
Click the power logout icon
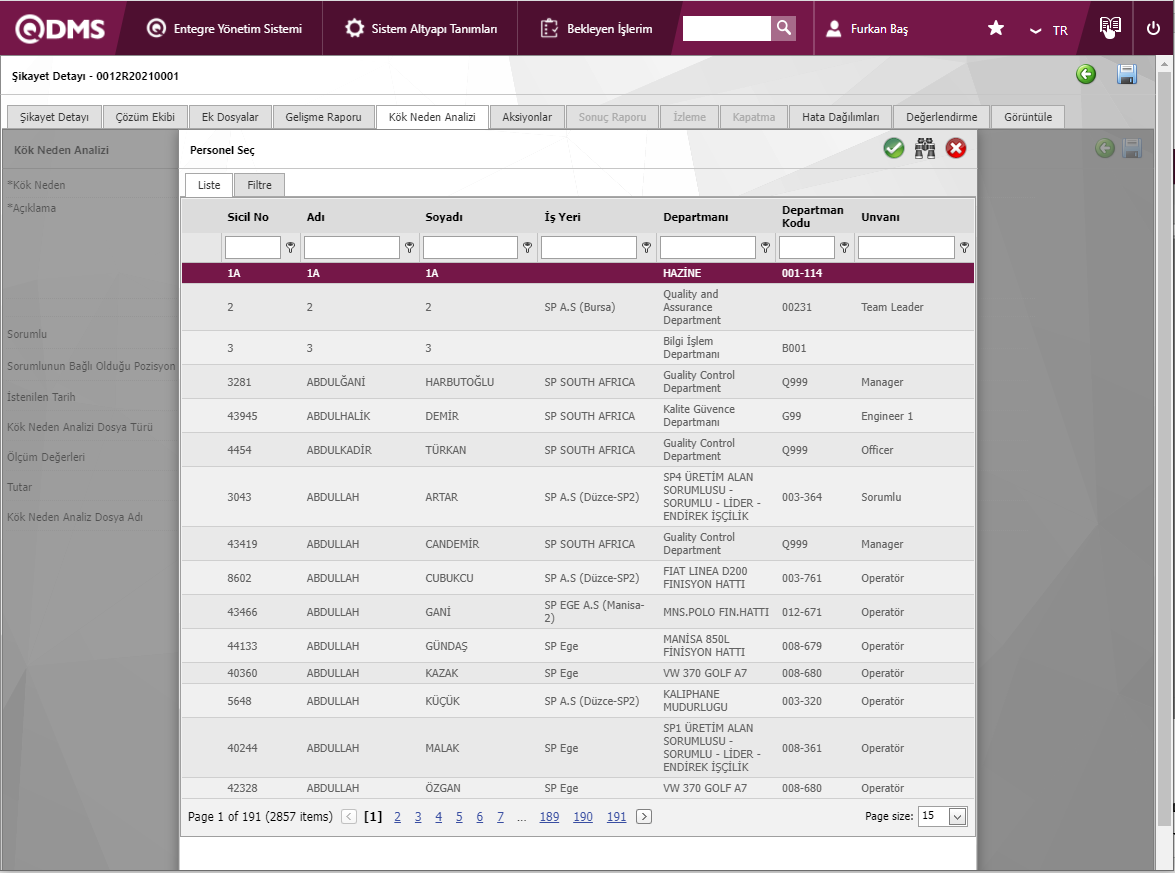[x=1153, y=28]
